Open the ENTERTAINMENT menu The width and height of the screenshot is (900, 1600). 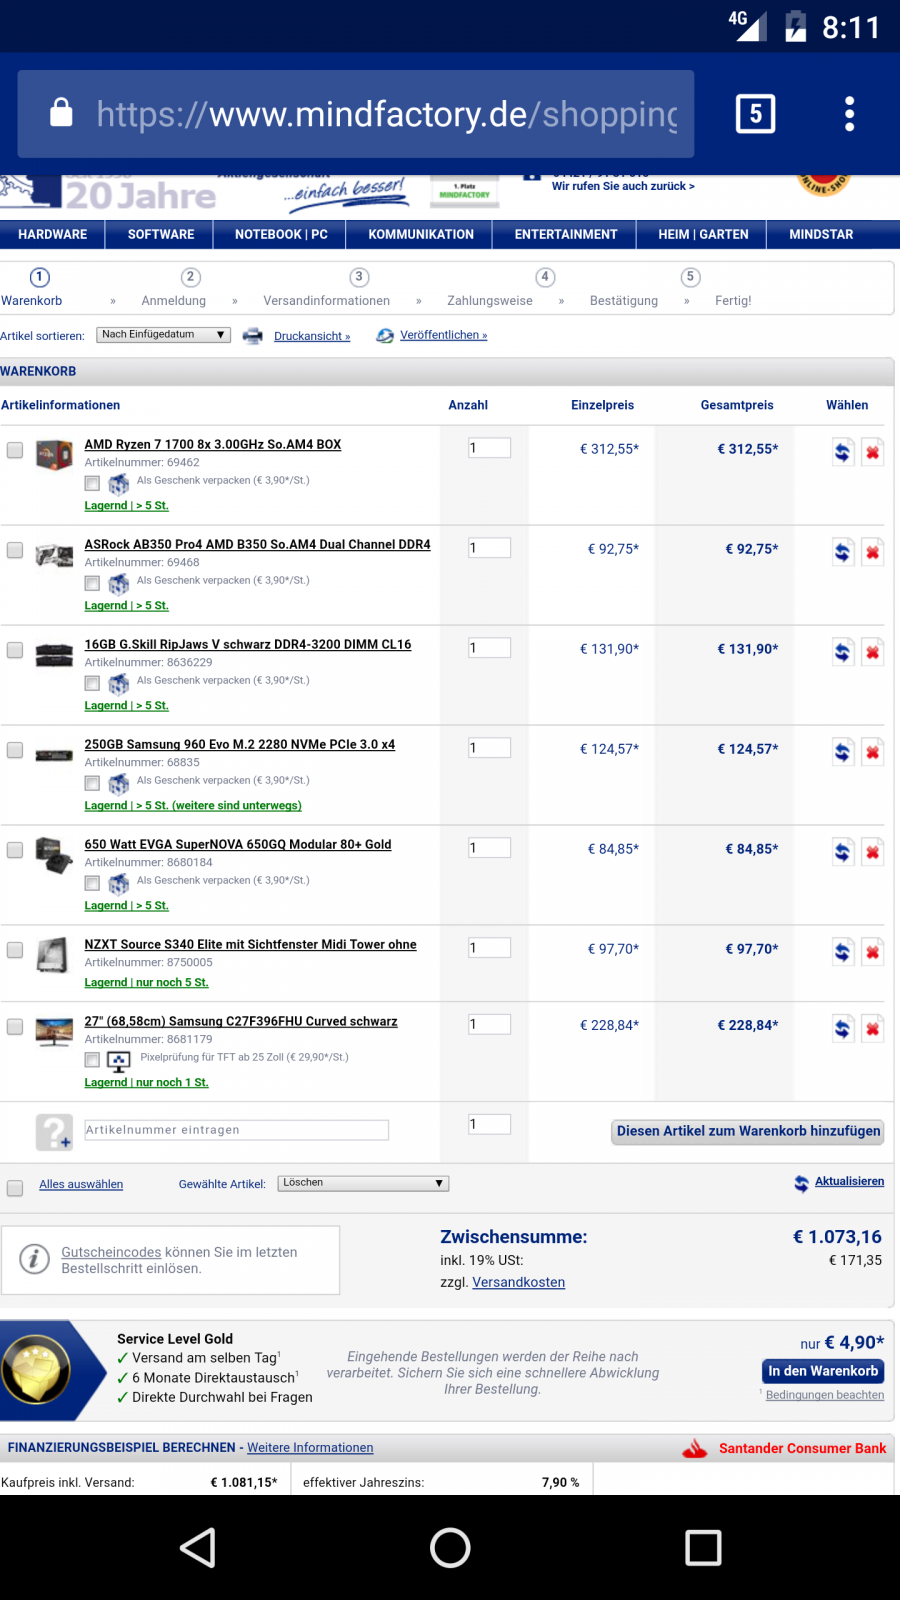566,234
